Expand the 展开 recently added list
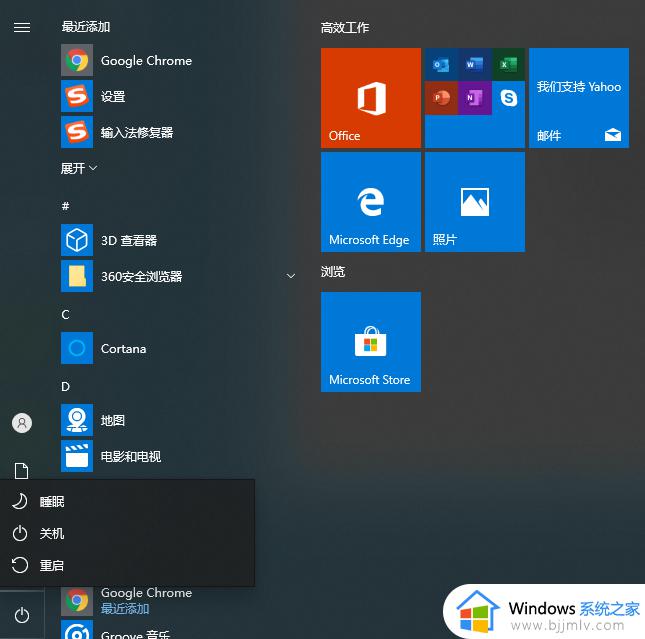 (79, 168)
